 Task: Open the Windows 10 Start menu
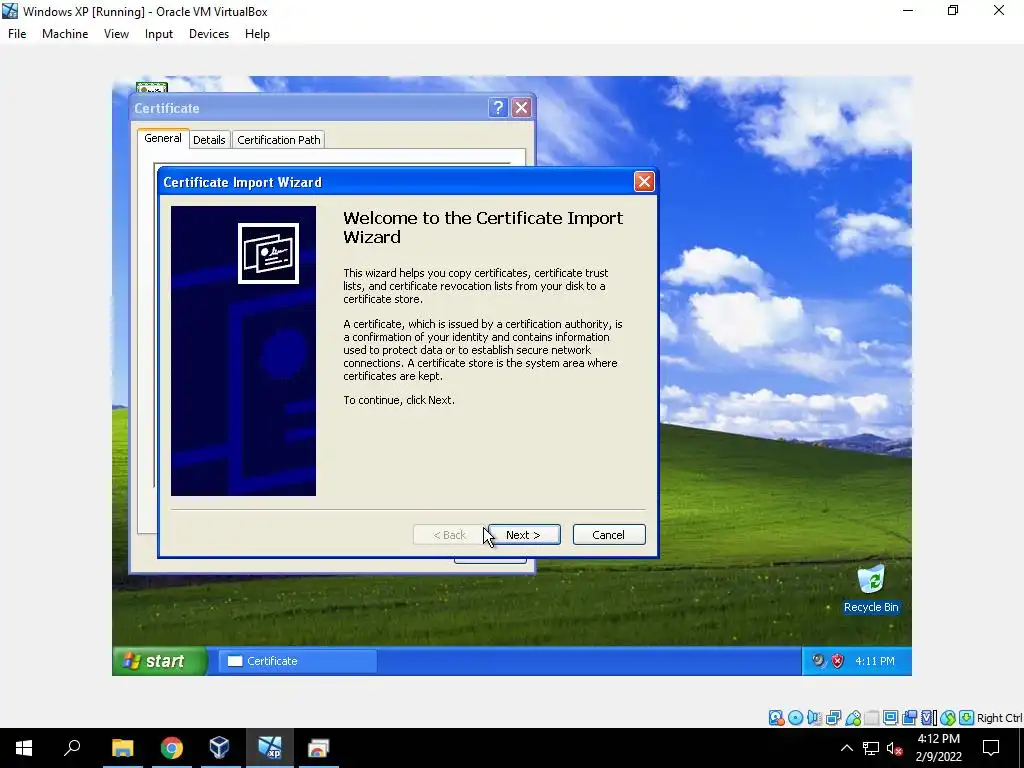coord(24,748)
